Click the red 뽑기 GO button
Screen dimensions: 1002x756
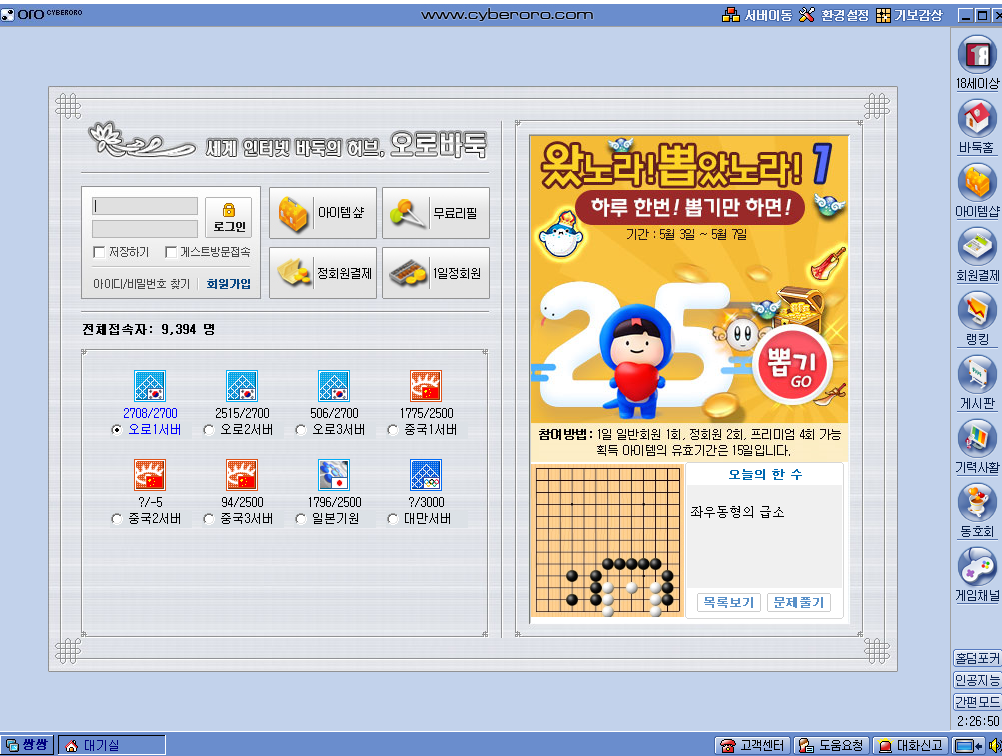coord(792,366)
